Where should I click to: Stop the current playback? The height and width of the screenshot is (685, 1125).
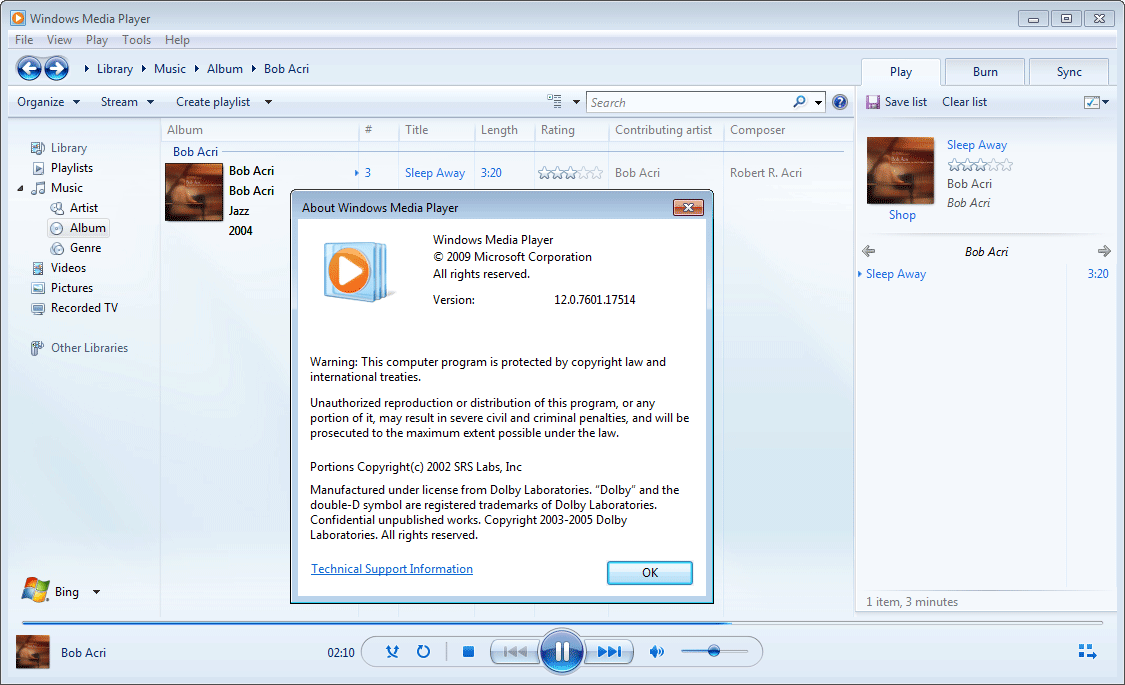click(x=469, y=651)
